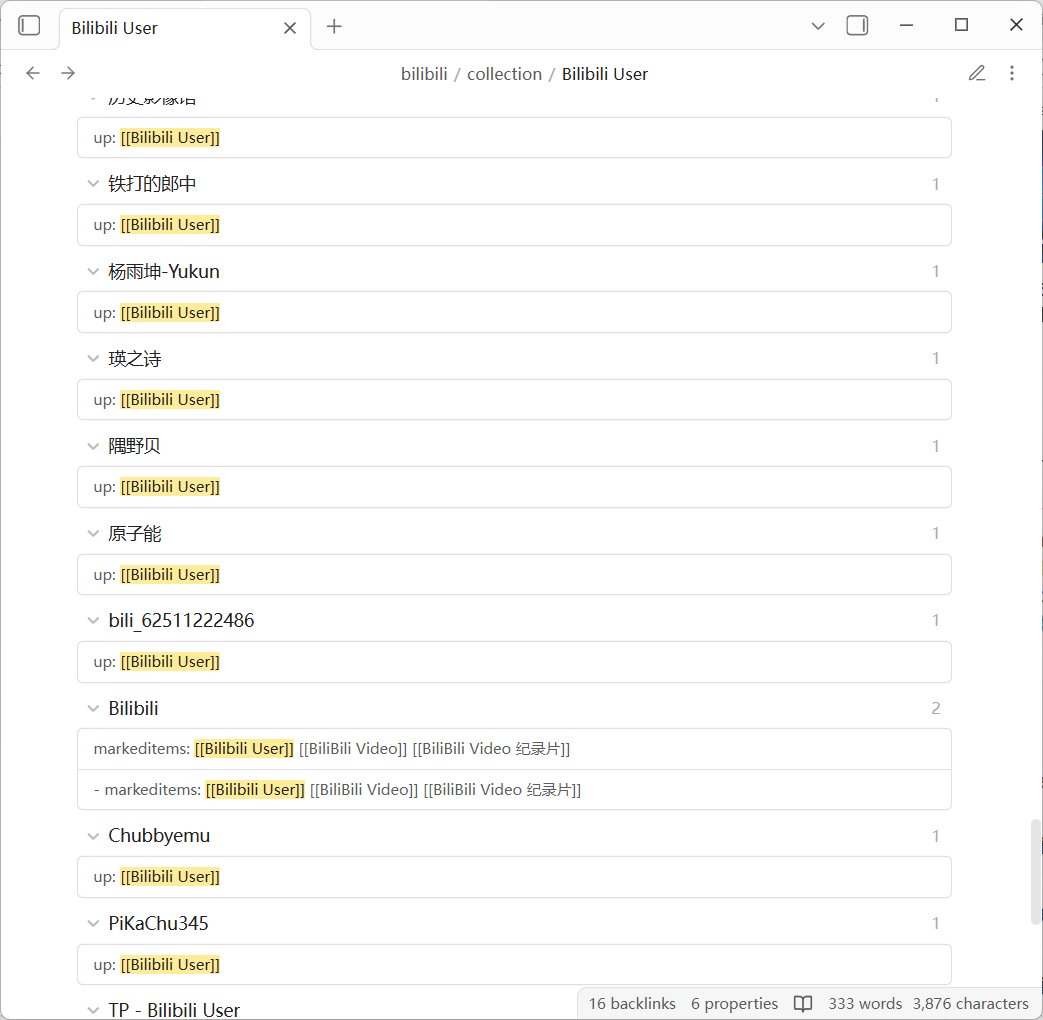Close the Bilibili User tab
This screenshot has height=1020, width=1043.
coord(290,28)
